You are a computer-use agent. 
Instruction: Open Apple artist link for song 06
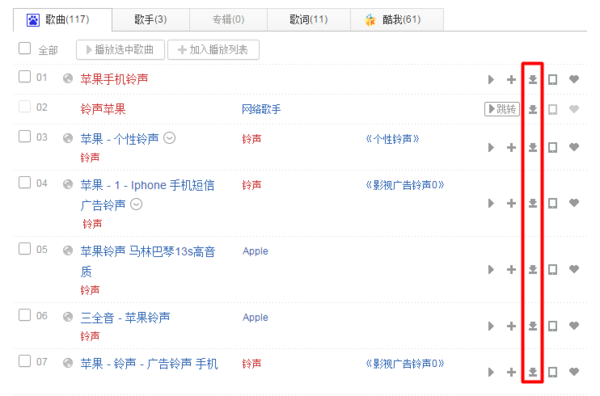(255, 318)
